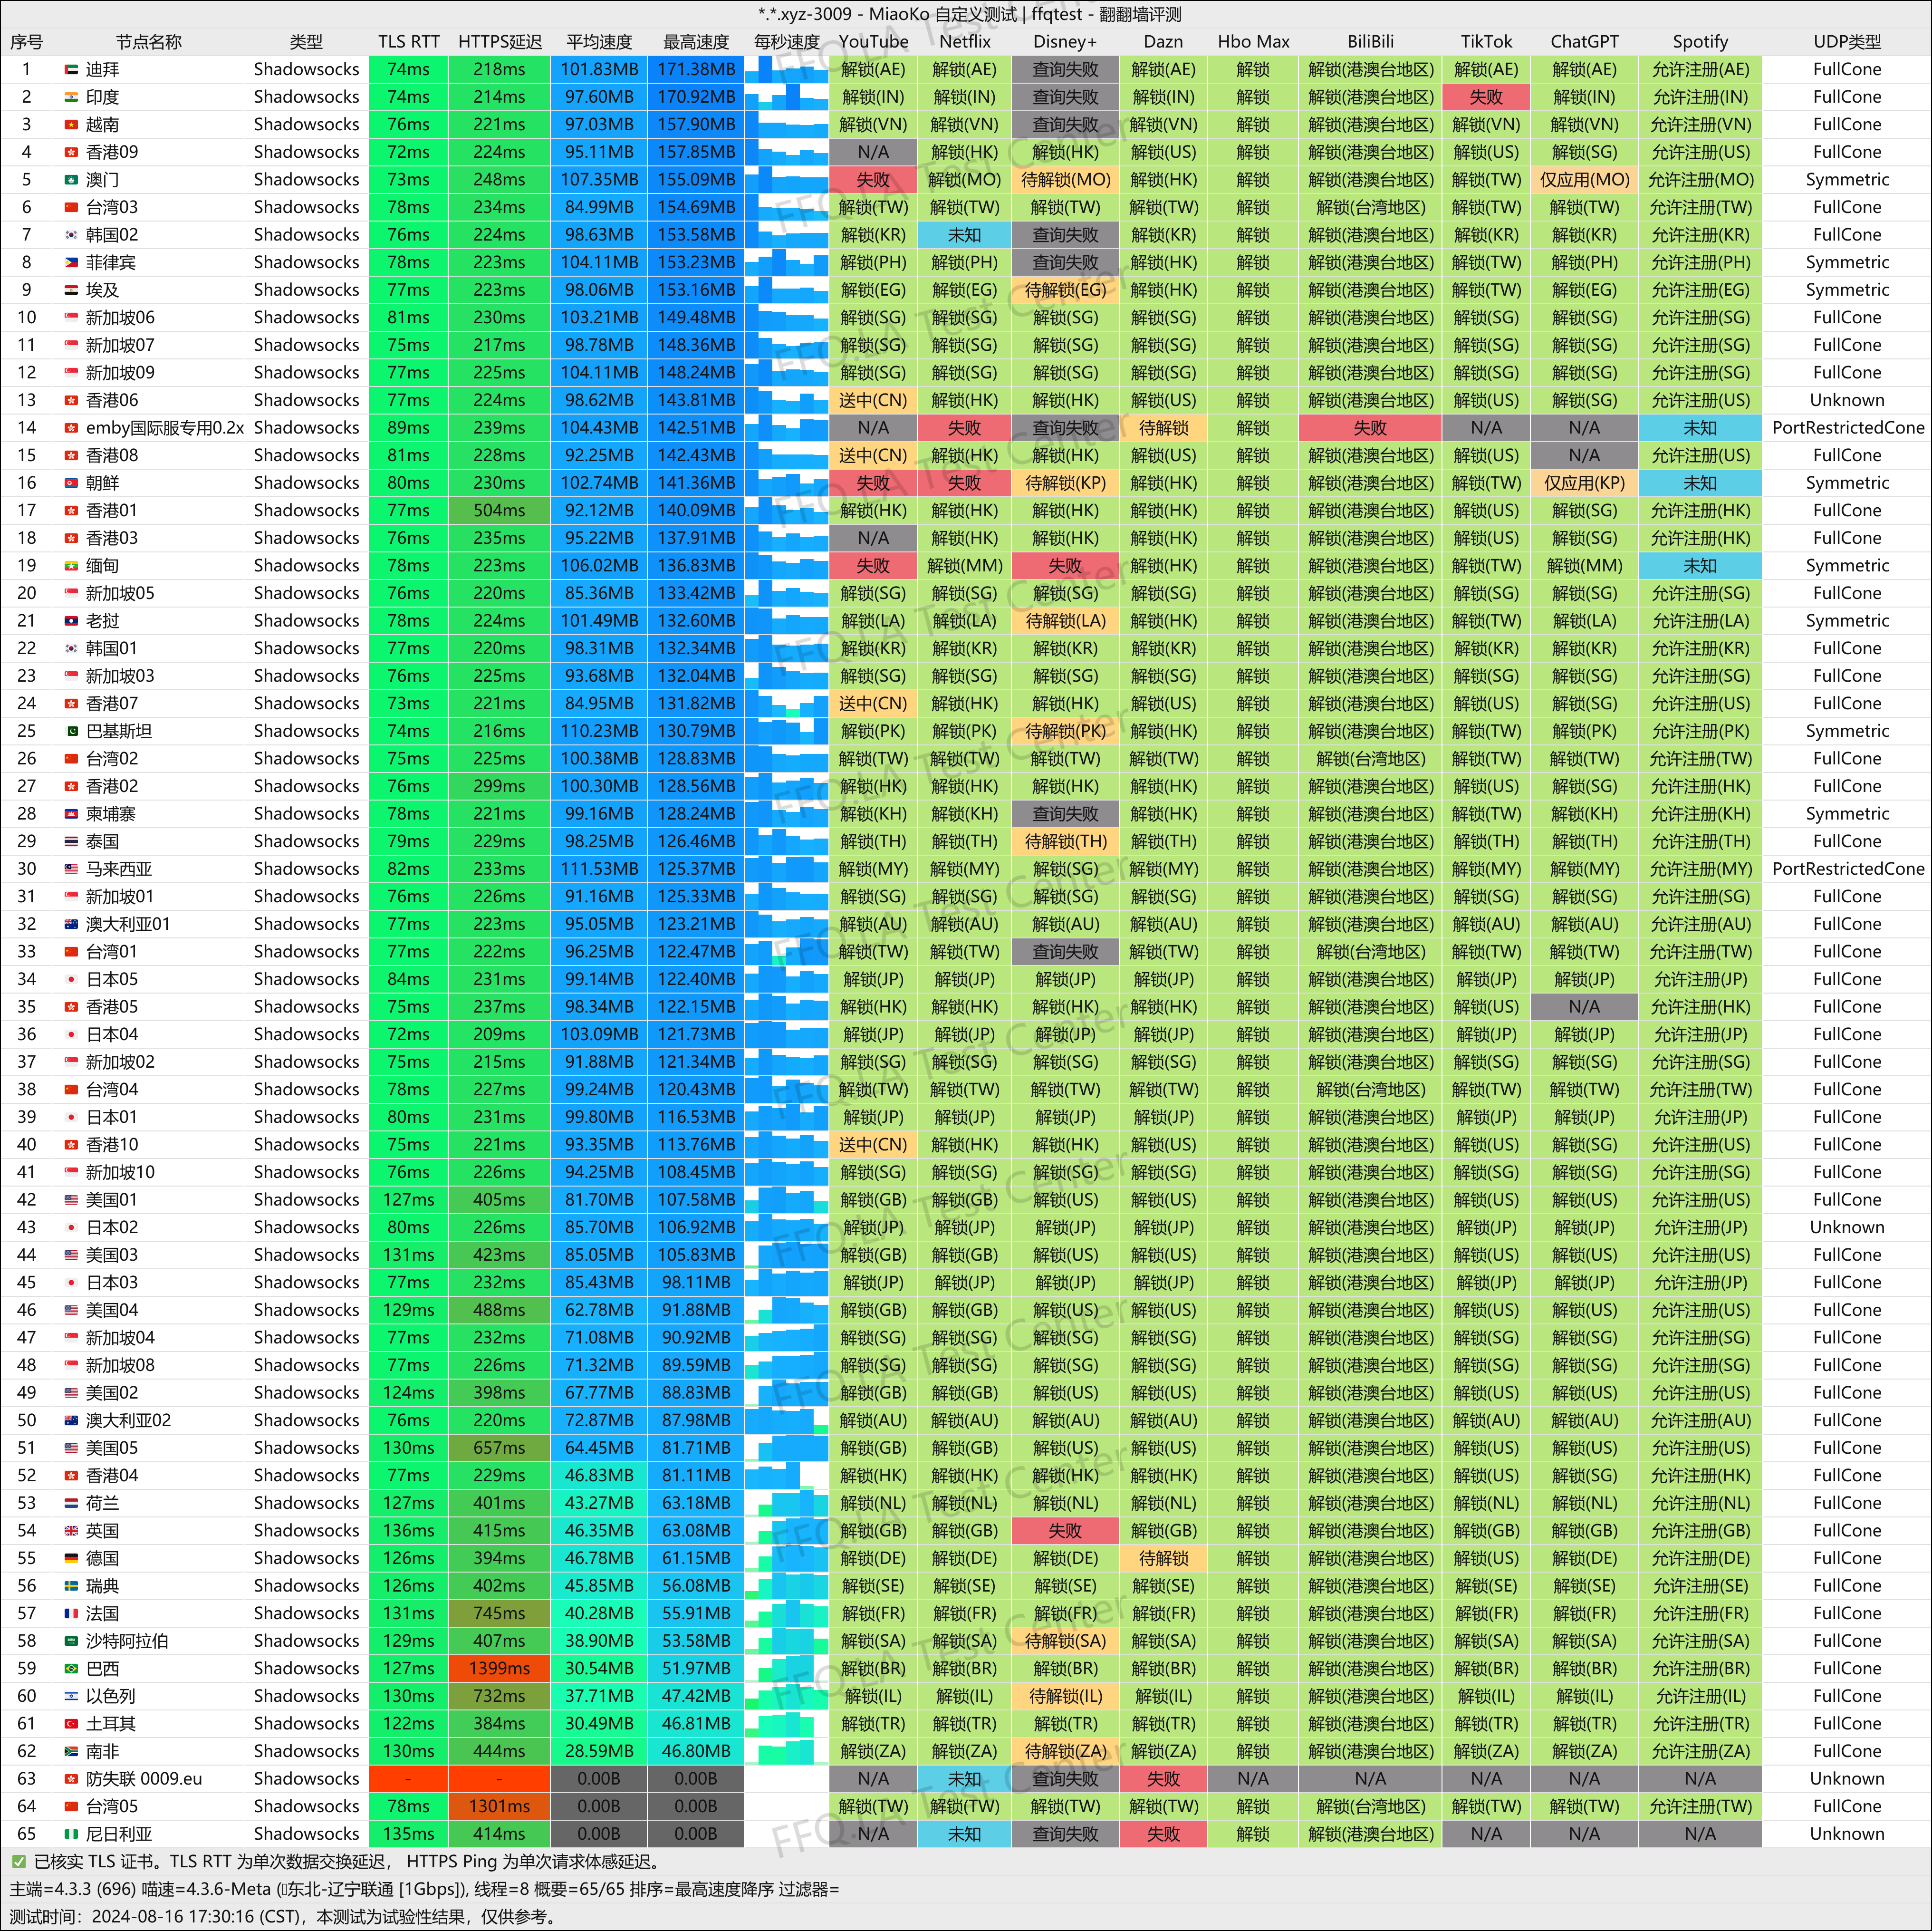The height and width of the screenshot is (1931, 1932).
Task: Select the 171.38MB max speed cell
Action: [x=696, y=69]
